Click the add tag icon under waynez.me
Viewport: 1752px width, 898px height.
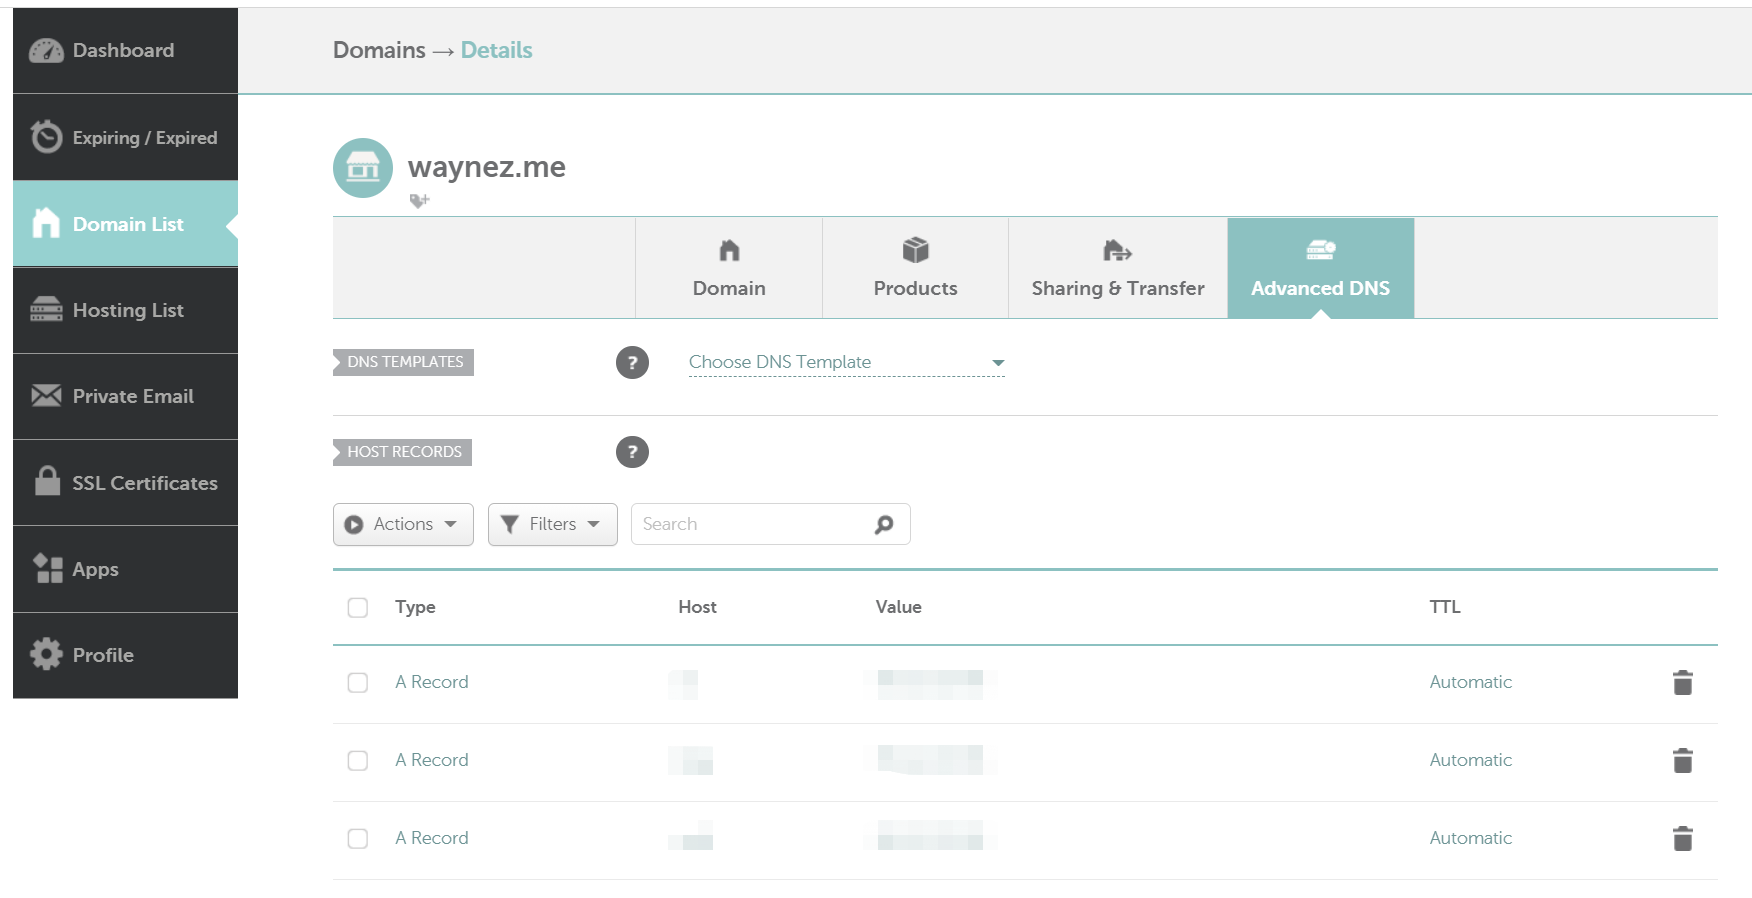[x=419, y=201]
